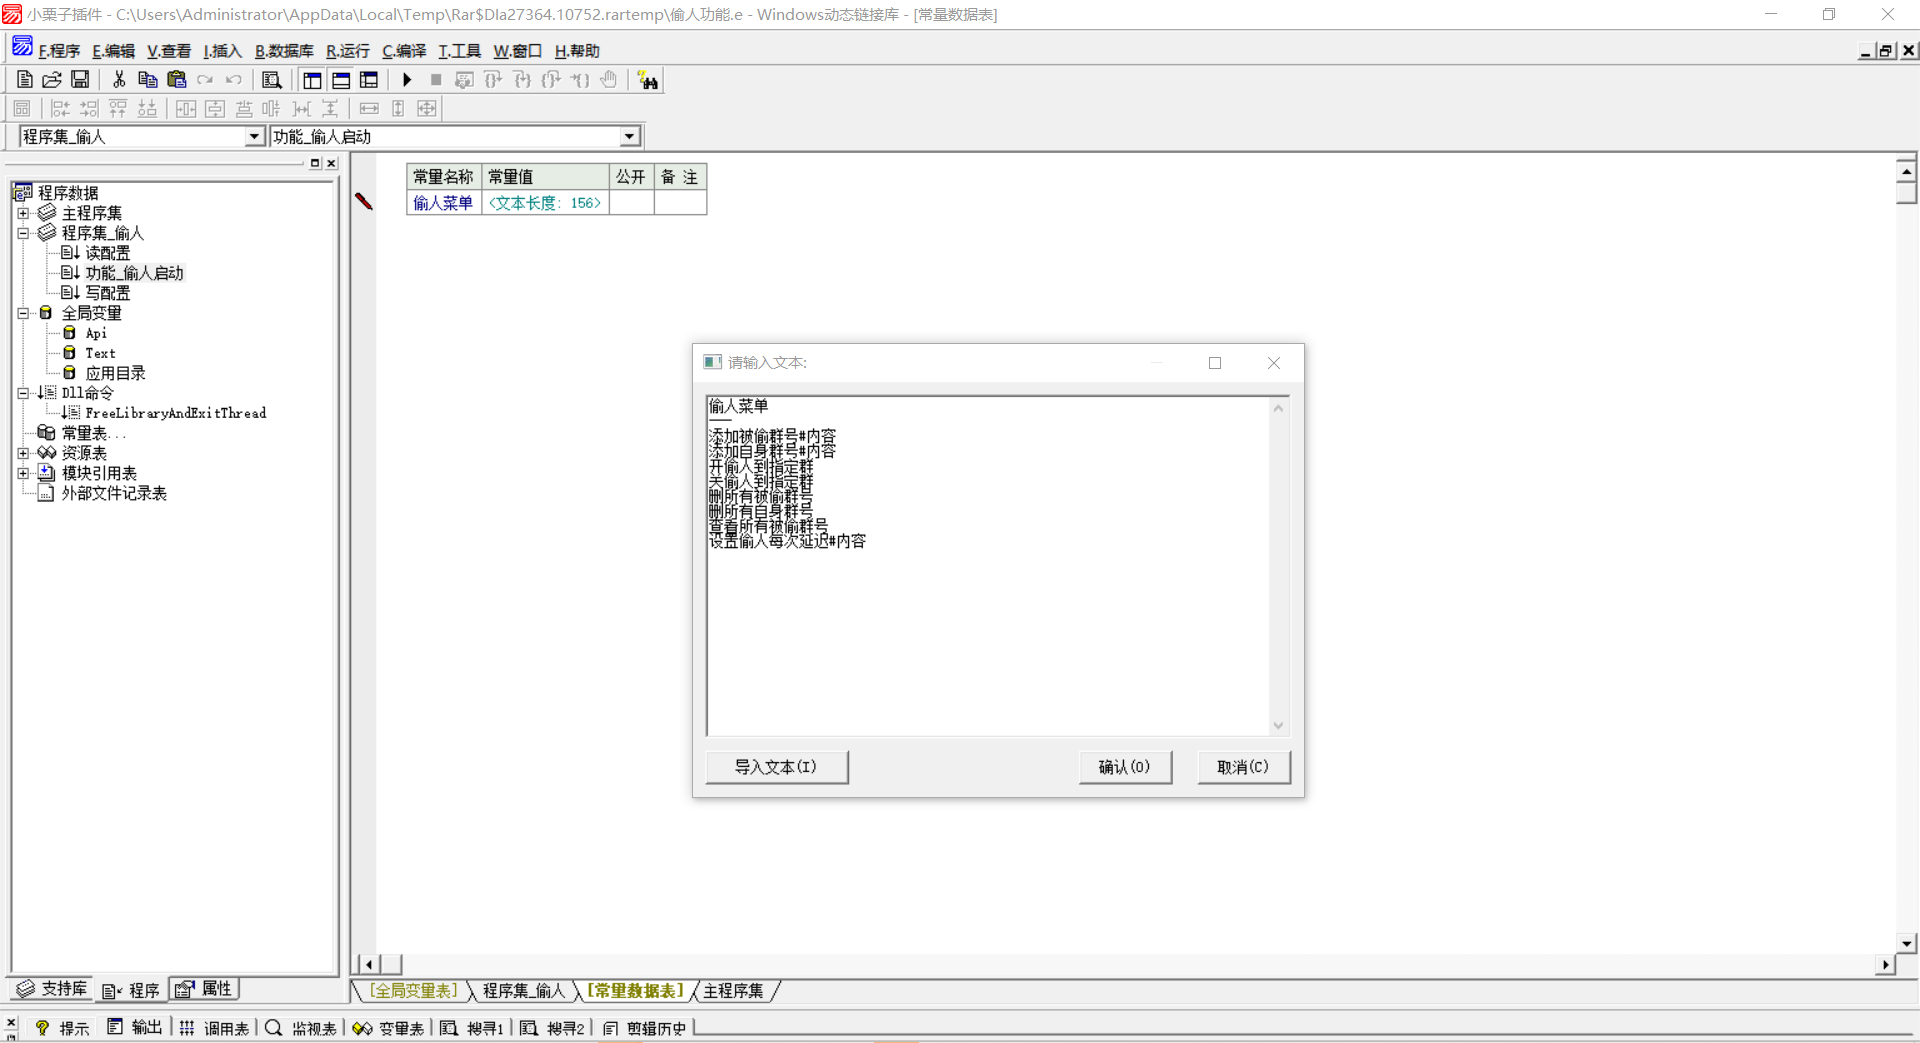The width and height of the screenshot is (1920, 1043).
Task: Click the binoculars help search icon
Action: click(648, 81)
